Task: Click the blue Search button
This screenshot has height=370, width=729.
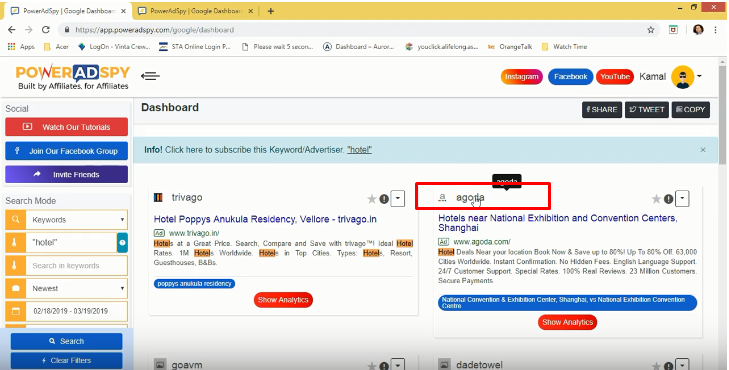Action: point(66,341)
